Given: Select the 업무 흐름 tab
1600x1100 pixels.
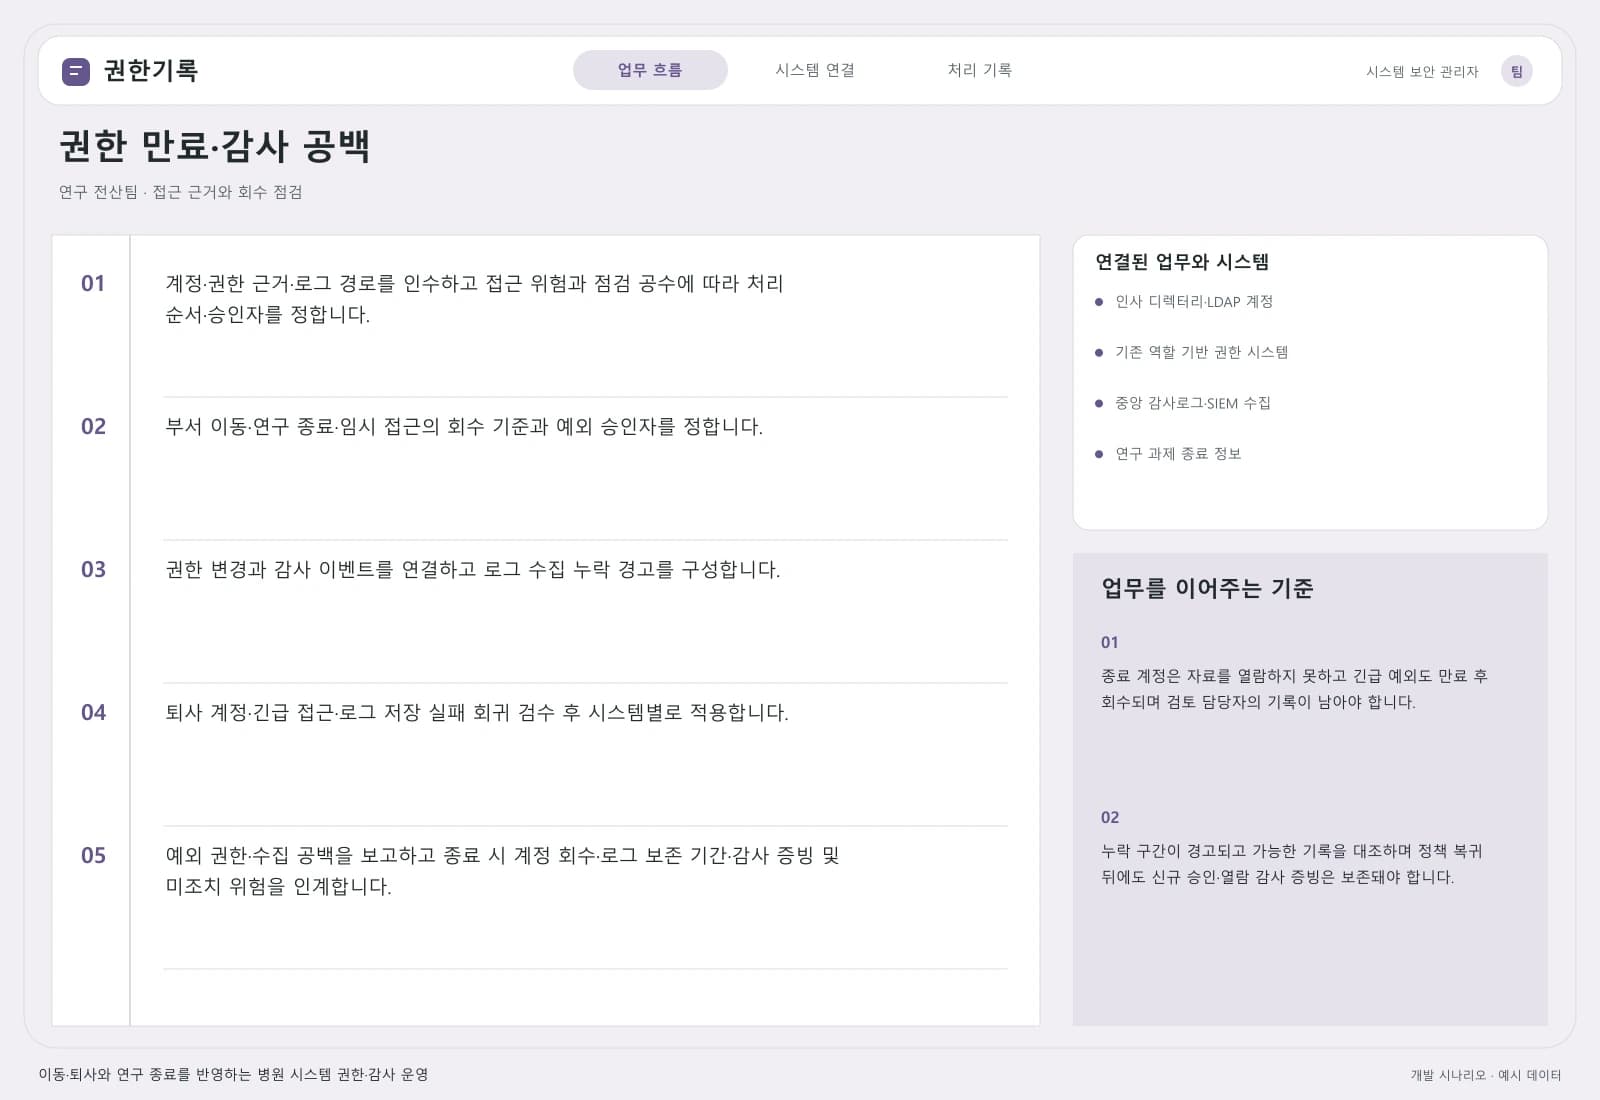Looking at the screenshot, I should click(650, 70).
